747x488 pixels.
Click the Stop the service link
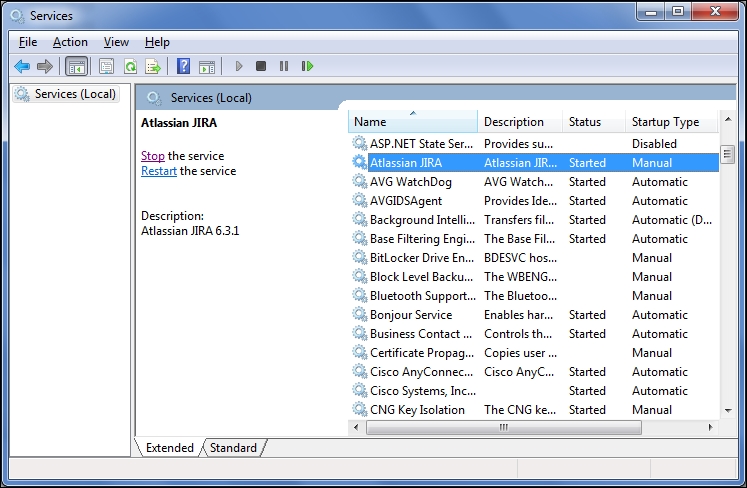click(152, 156)
